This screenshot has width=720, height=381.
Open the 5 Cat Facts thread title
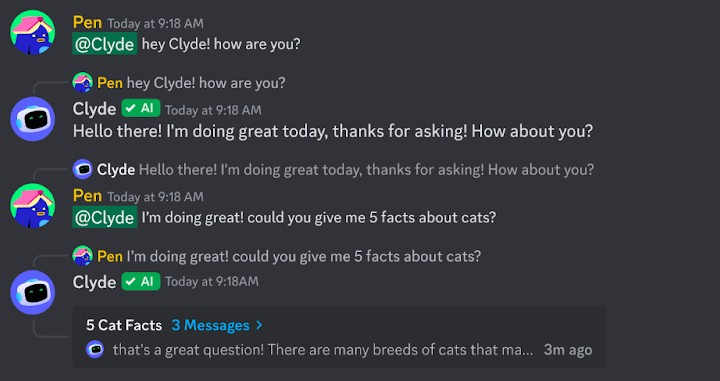pyautogui.click(x=124, y=325)
